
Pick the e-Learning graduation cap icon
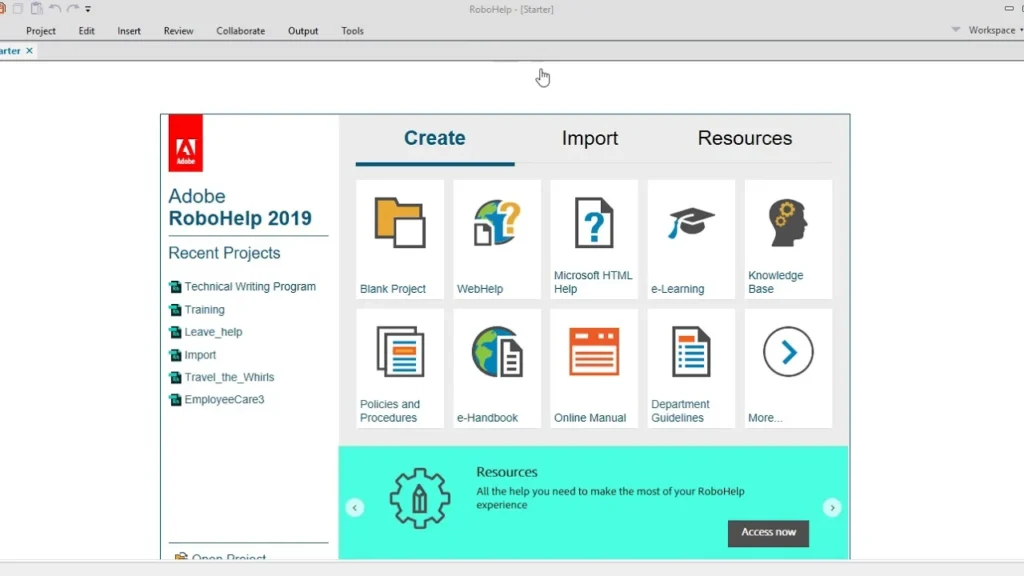tap(691, 223)
